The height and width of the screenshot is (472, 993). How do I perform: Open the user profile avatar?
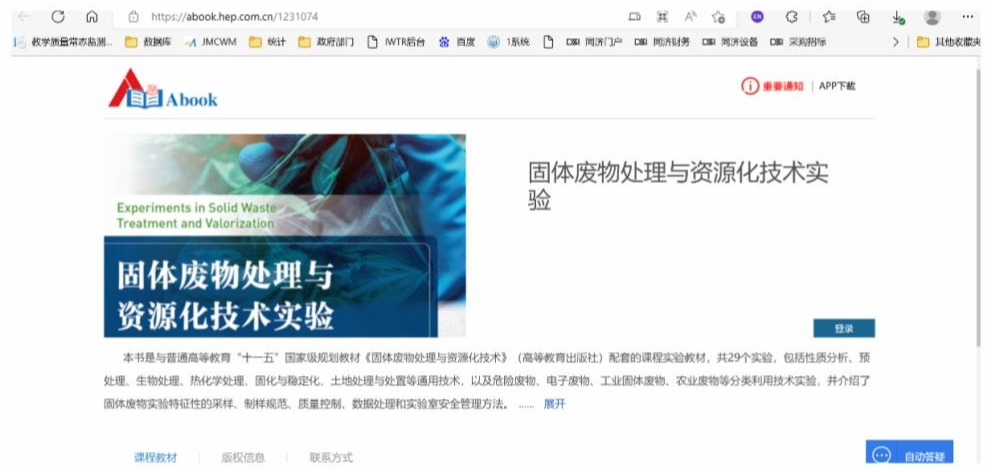[932, 17]
